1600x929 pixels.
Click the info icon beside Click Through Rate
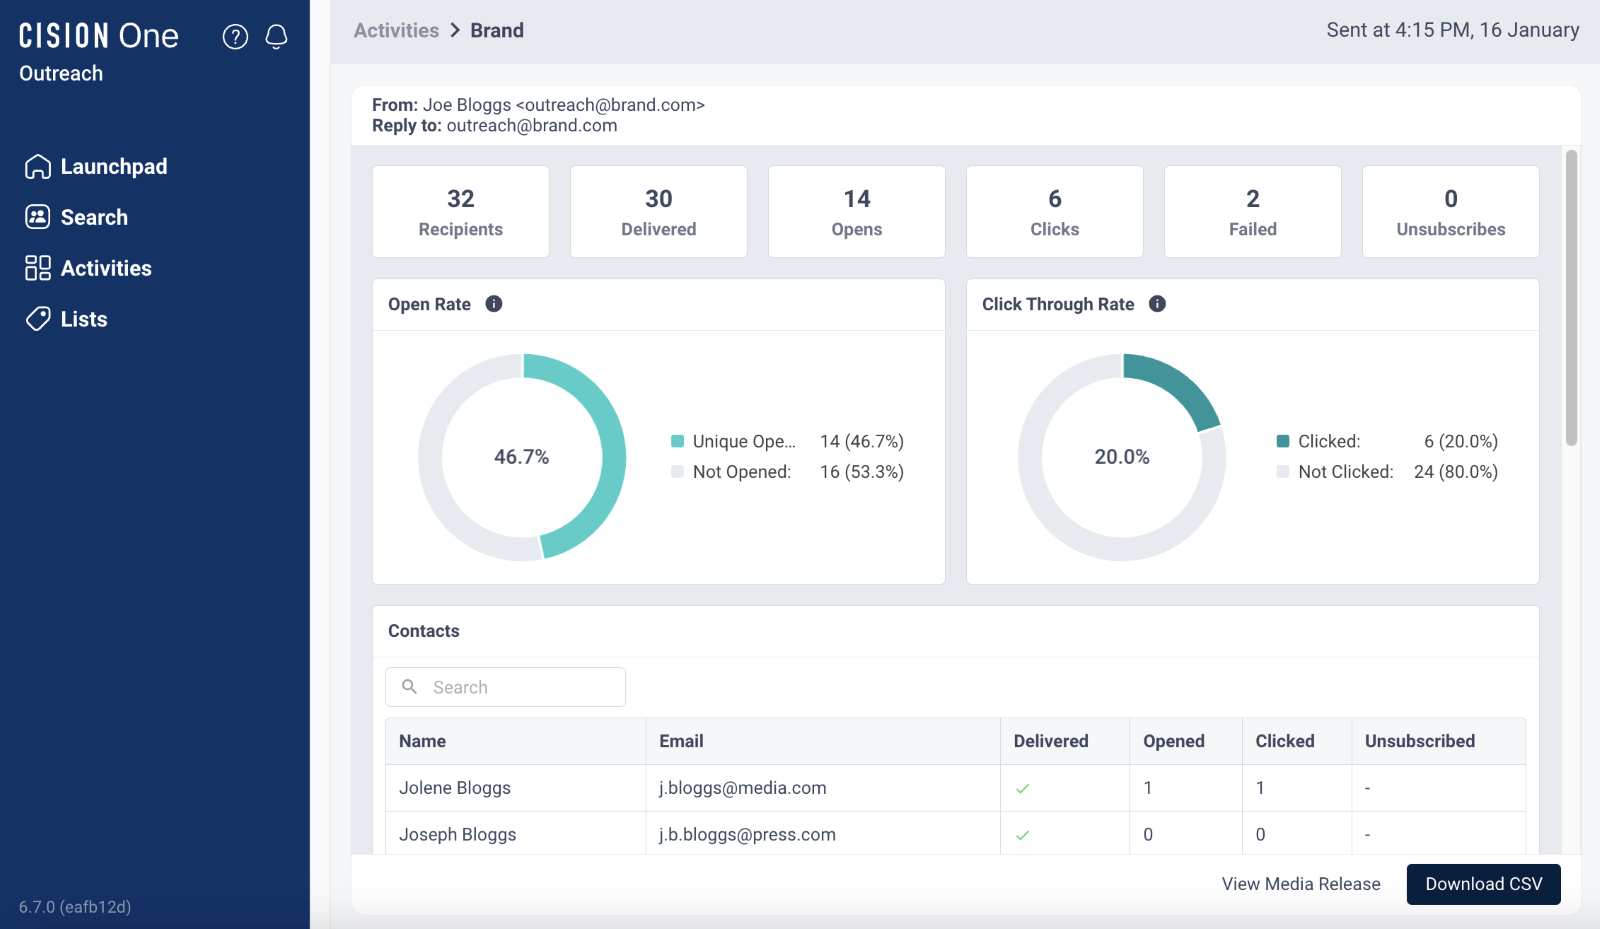pos(1157,304)
